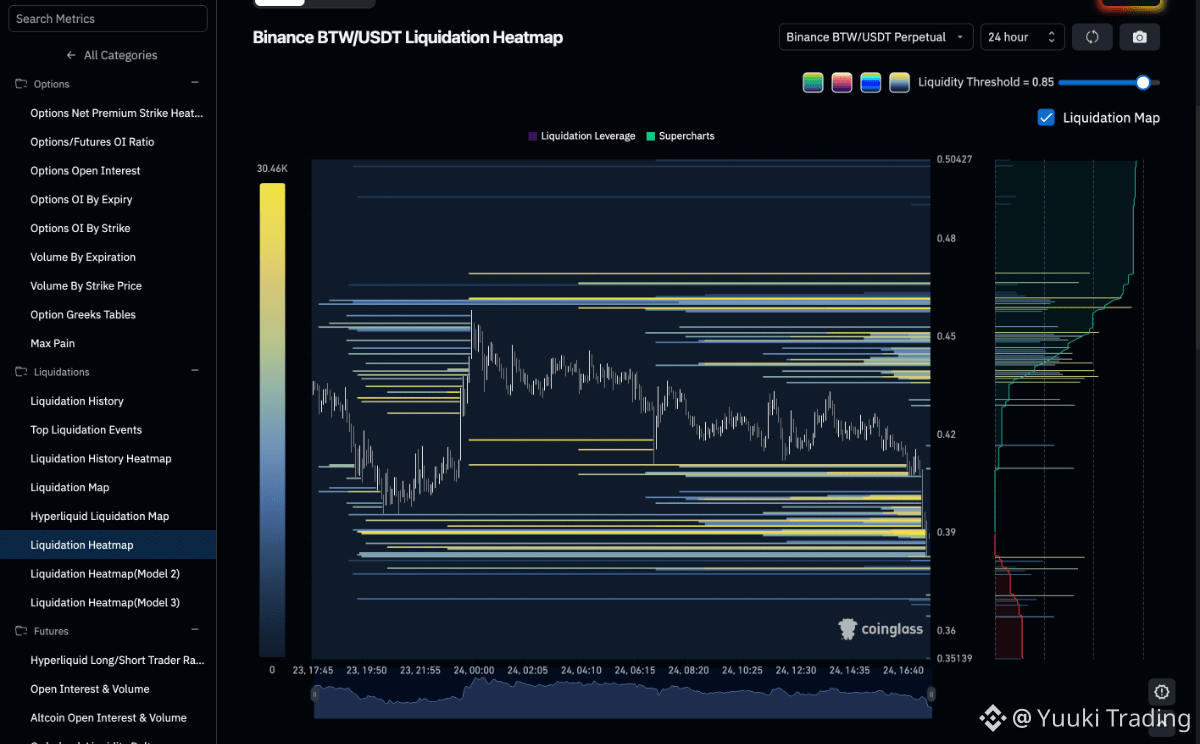Click the 0.45 price axis label
1200x744 pixels.
click(x=946, y=337)
